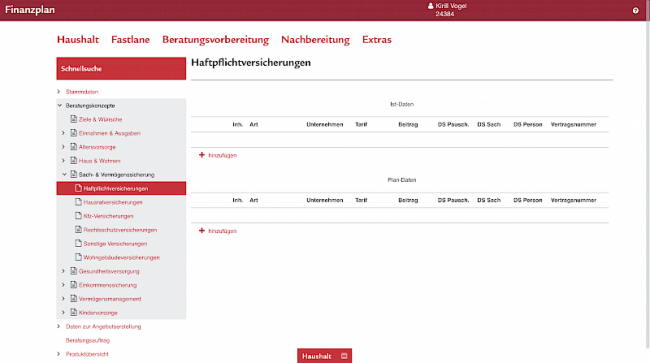The image size is (650, 363).
Task: Click the Plan-Daten table Unternehmen column header
Action: click(x=325, y=200)
